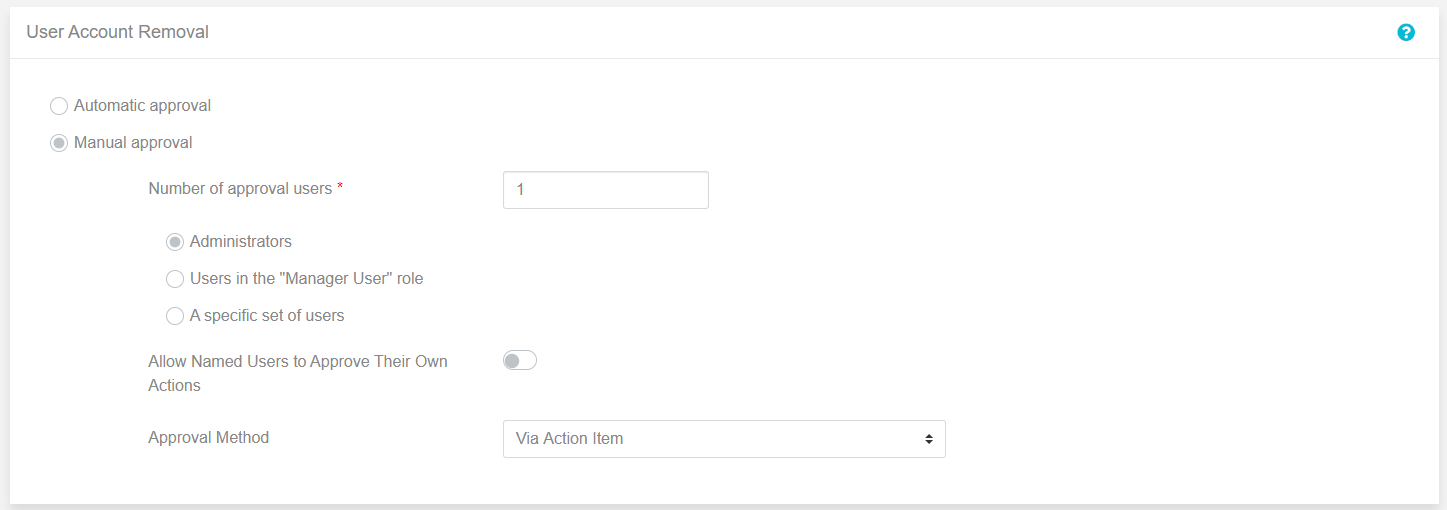Pick the A specific set of users circle
1447x510 pixels.
pyautogui.click(x=175, y=316)
